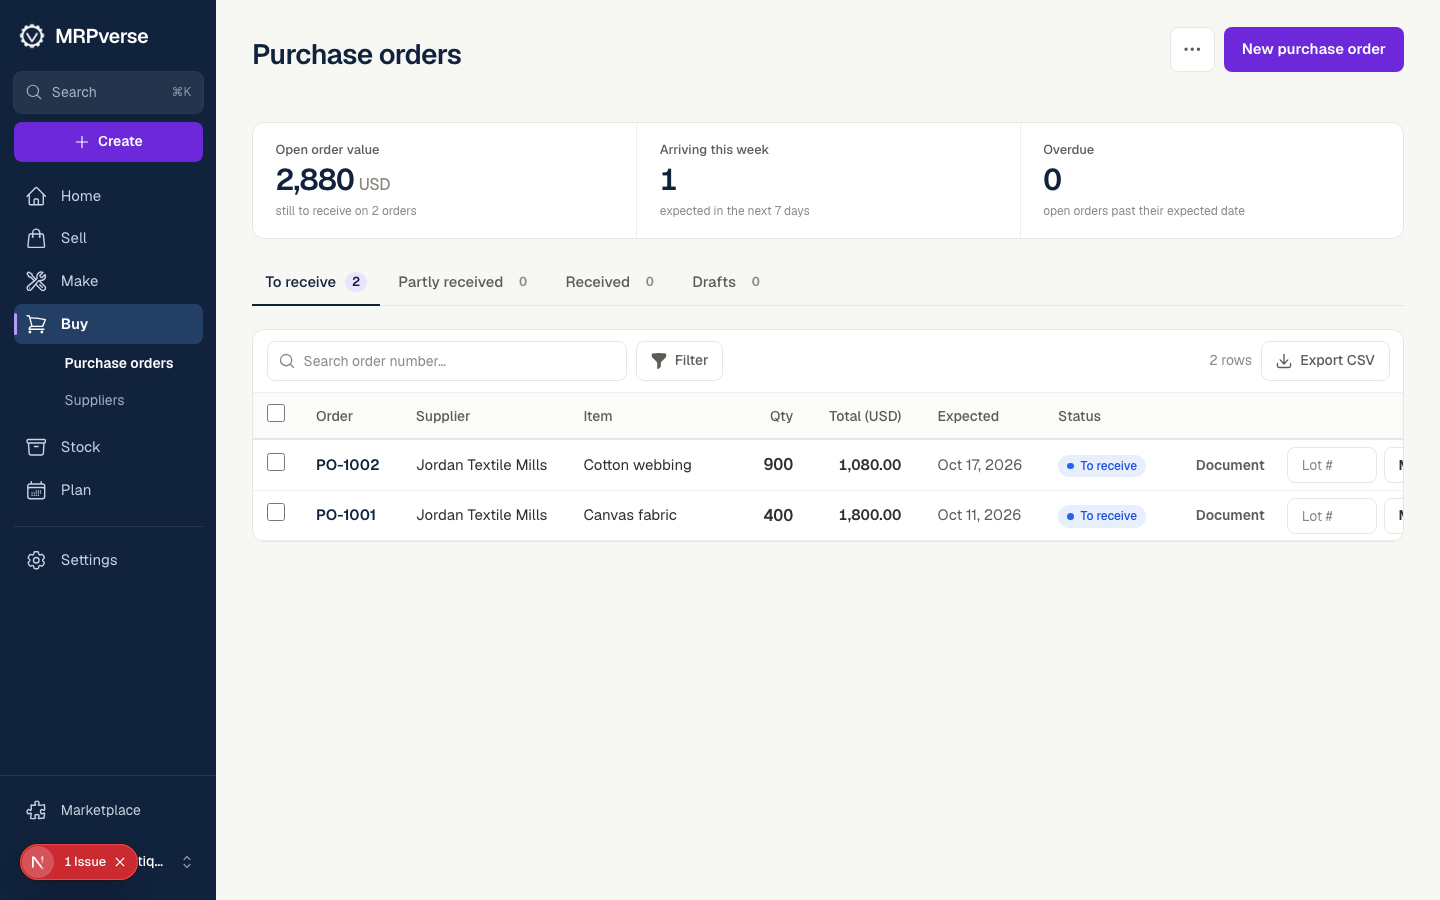Check the PO-1001 row checkbox

[276, 512]
